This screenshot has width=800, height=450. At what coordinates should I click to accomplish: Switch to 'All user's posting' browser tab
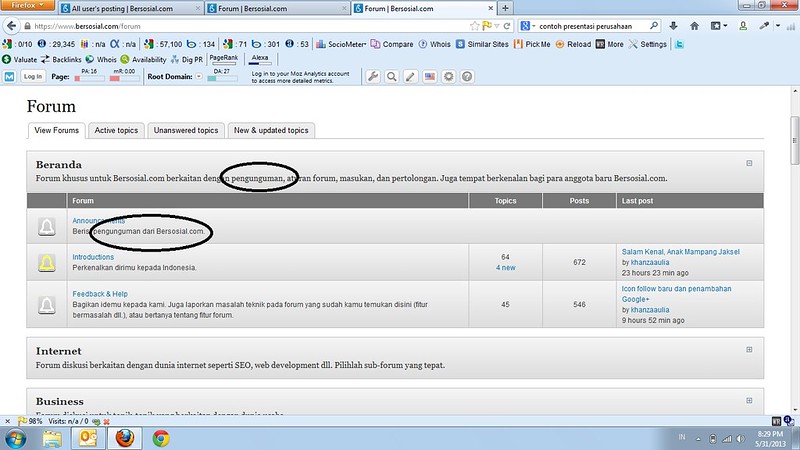click(131, 8)
